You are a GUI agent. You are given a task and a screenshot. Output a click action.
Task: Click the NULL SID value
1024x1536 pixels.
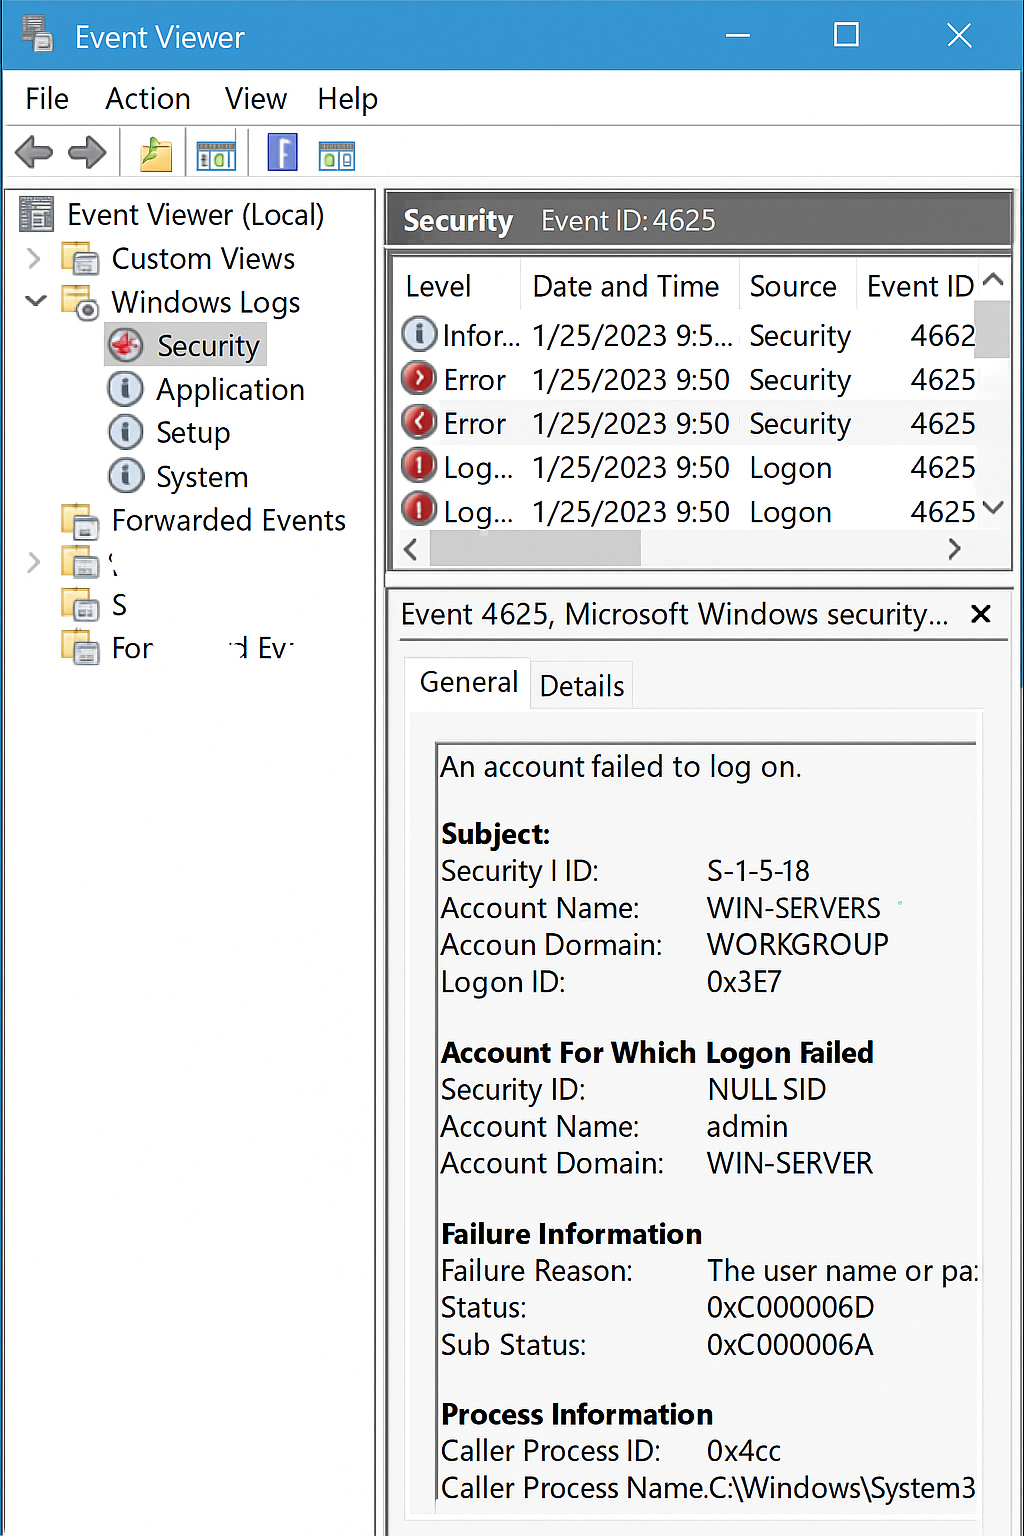coord(767,1090)
